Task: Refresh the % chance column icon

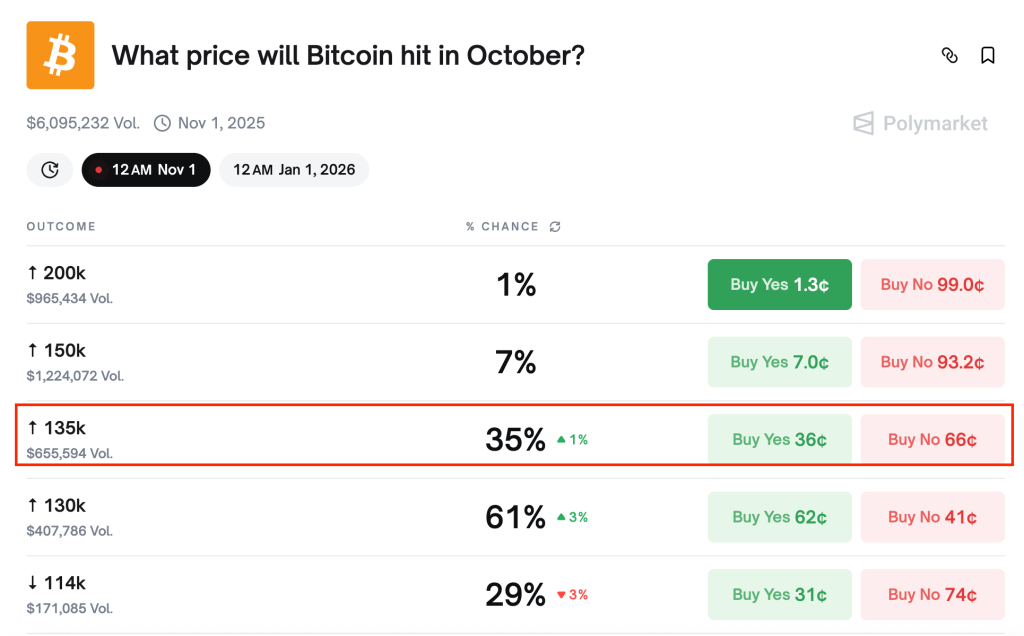Action: pos(555,227)
